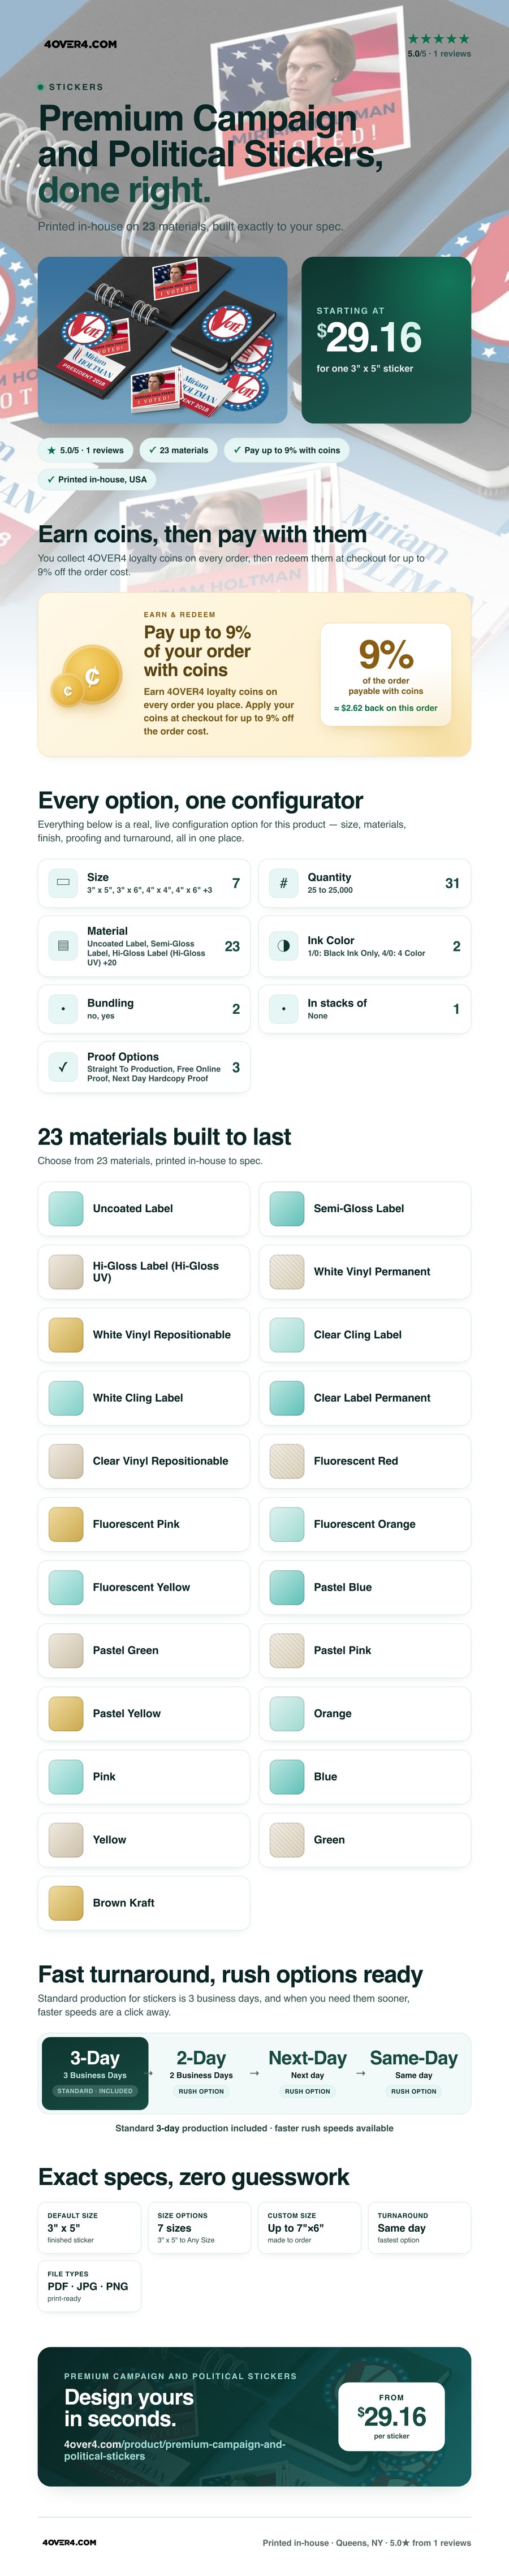Viewport: 509px width, 2576px height.
Task: Open the Bundling option card
Action: [144, 1009]
